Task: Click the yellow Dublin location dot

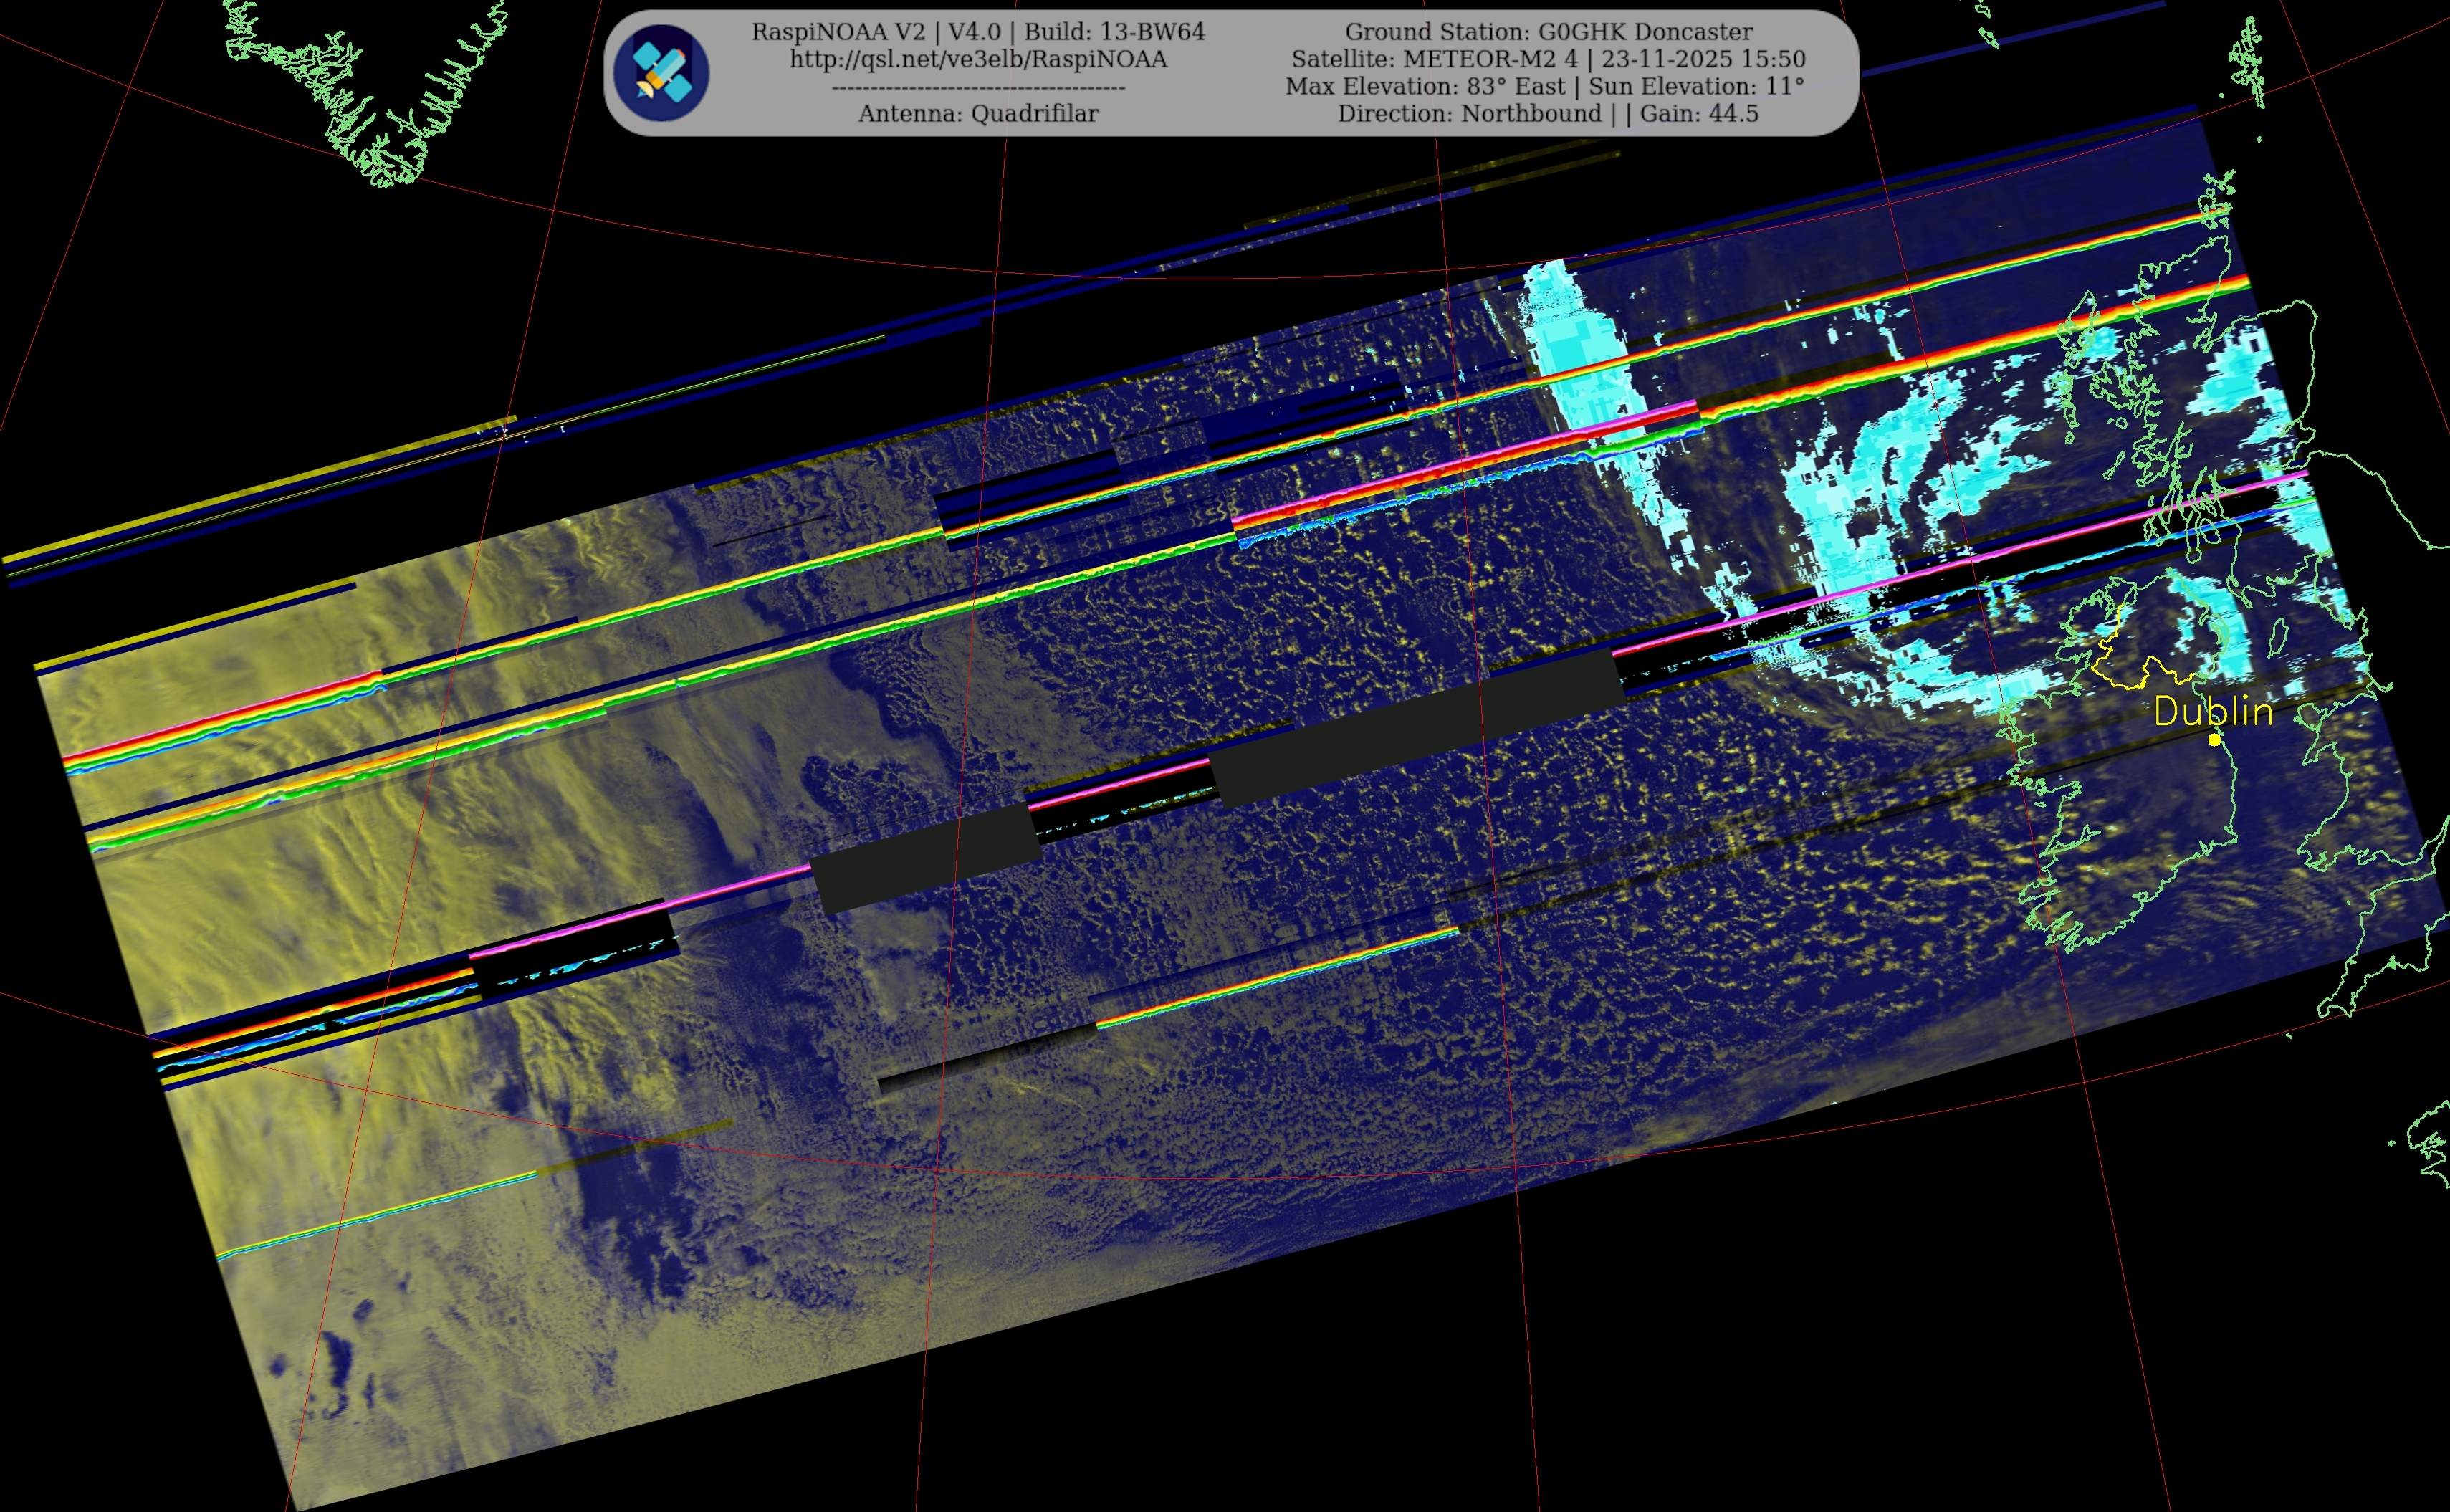Action: [x=2214, y=740]
